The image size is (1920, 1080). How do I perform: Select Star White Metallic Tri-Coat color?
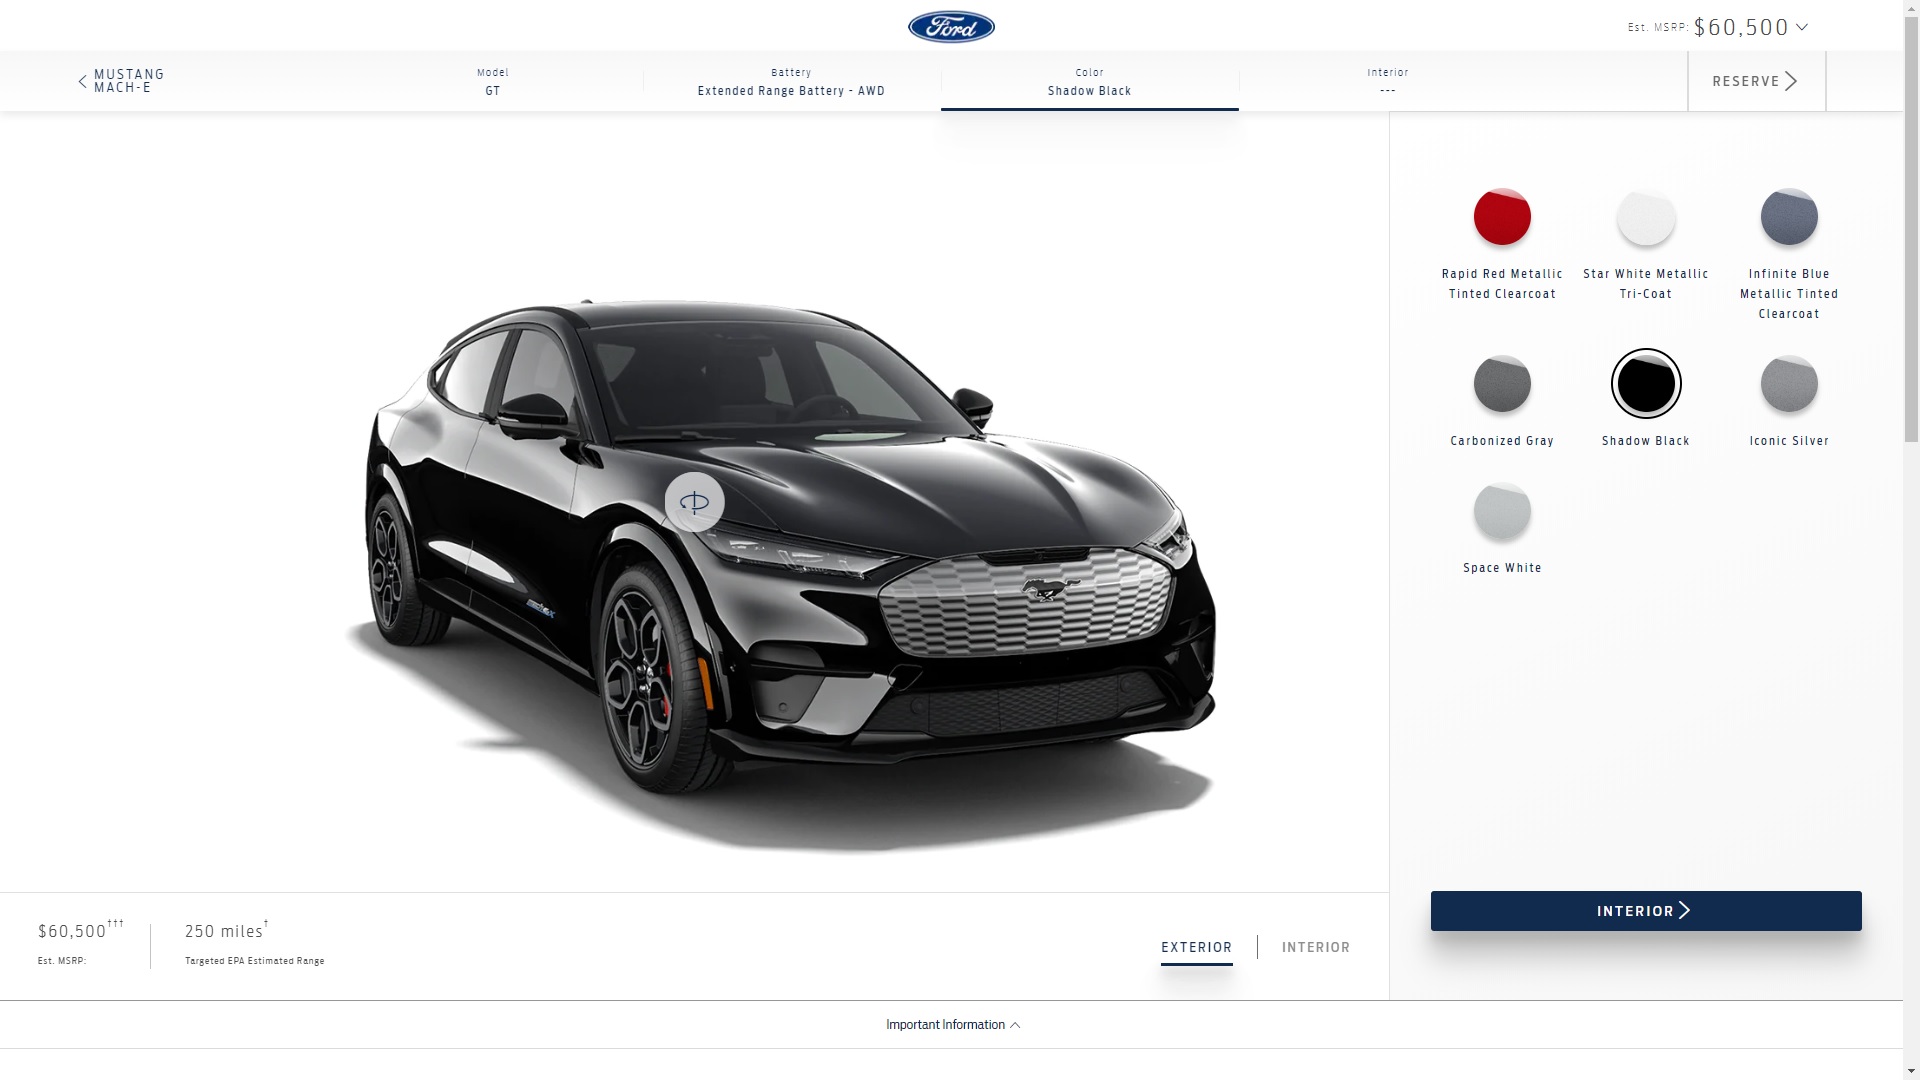point(1646,216)
